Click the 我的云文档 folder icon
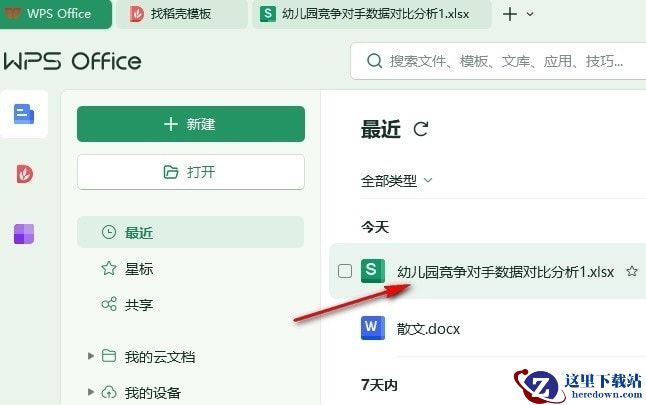646x405 pixels. (x=109, y=356)
